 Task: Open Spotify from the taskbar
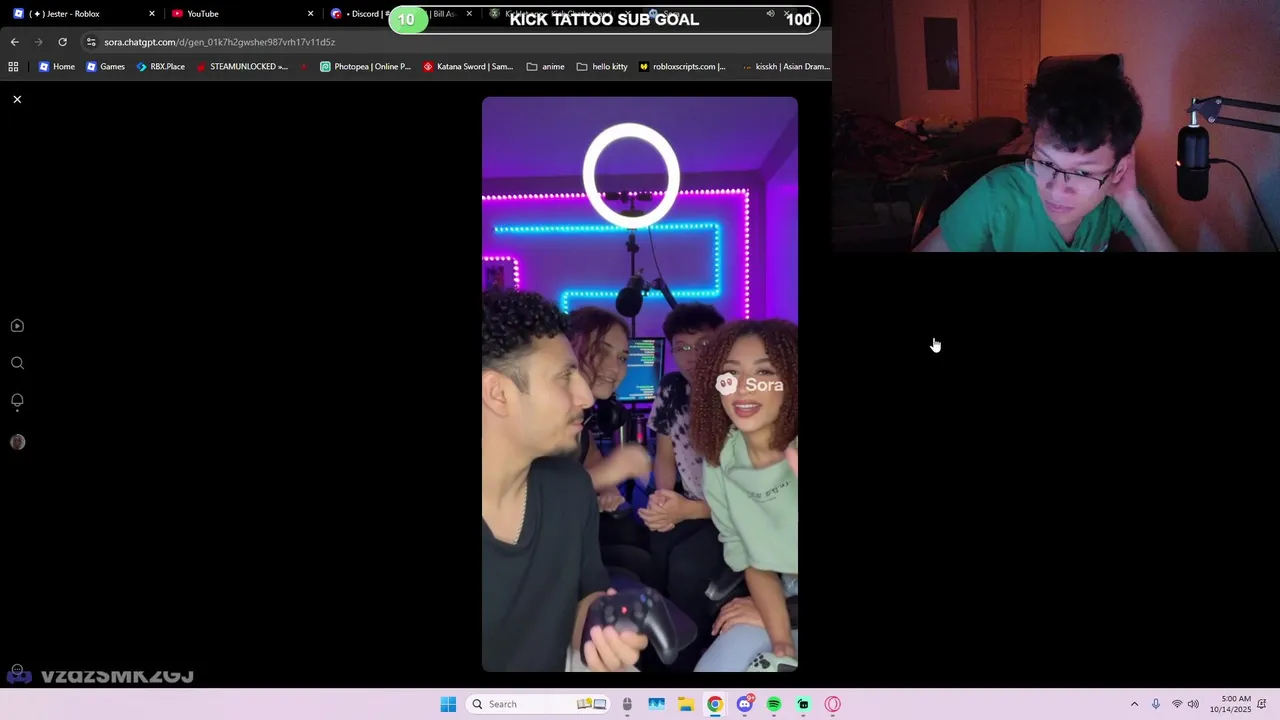774,704
